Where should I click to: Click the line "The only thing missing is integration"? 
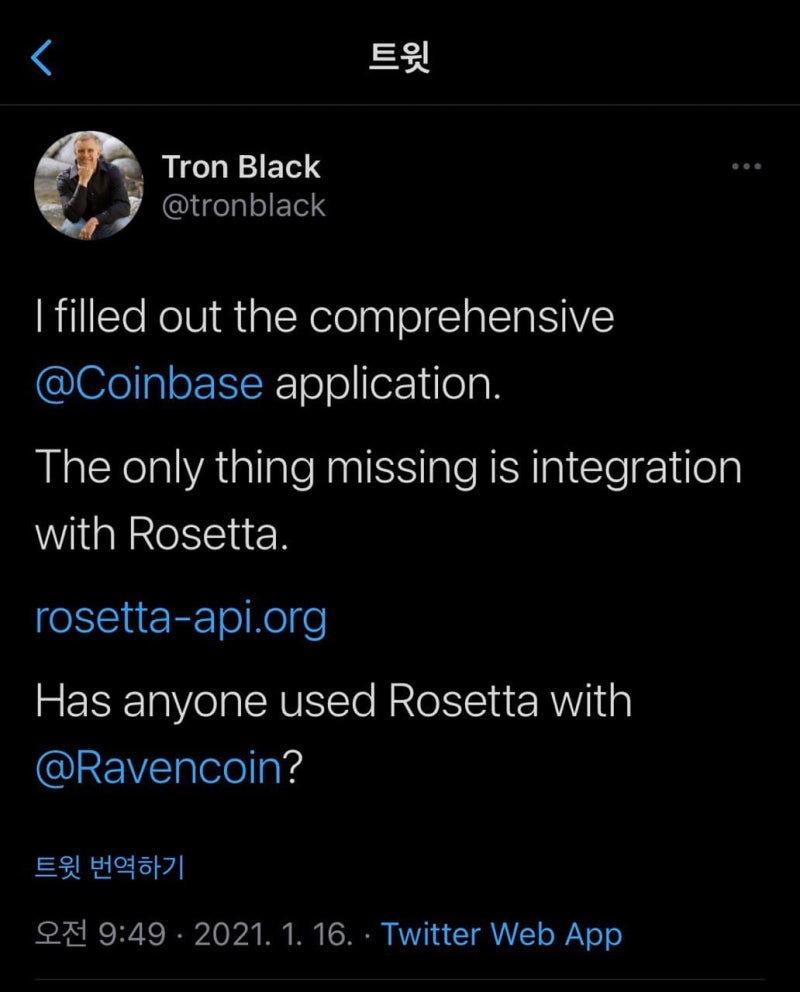click(388, 468)
